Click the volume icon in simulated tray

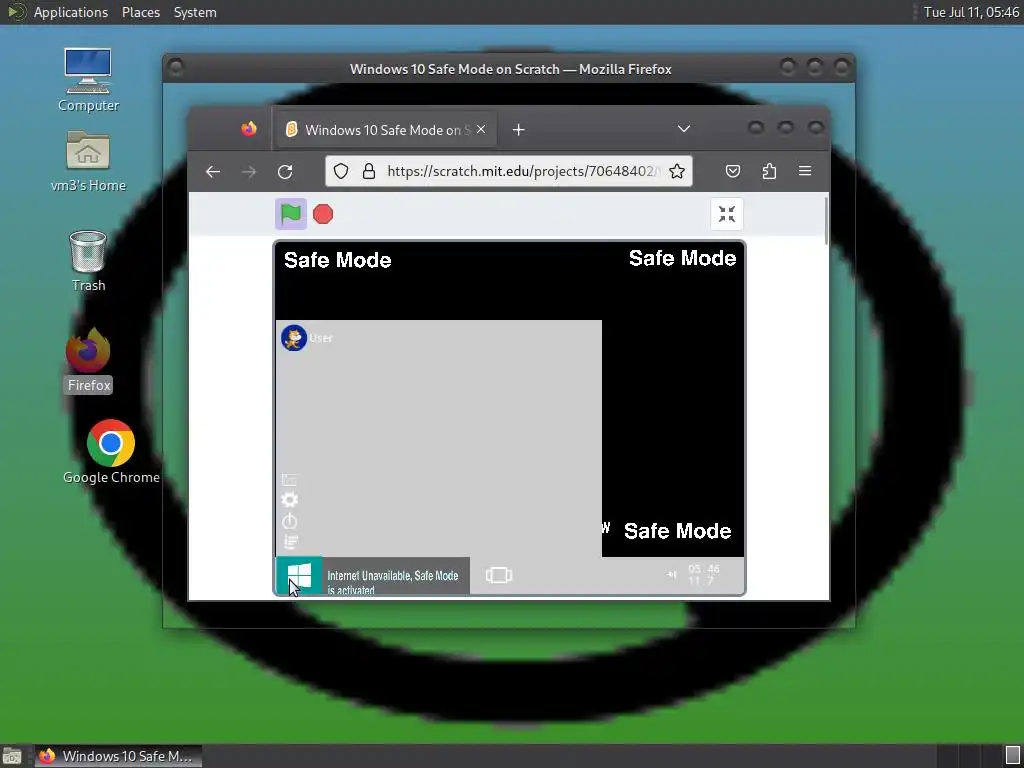point(671,575)
